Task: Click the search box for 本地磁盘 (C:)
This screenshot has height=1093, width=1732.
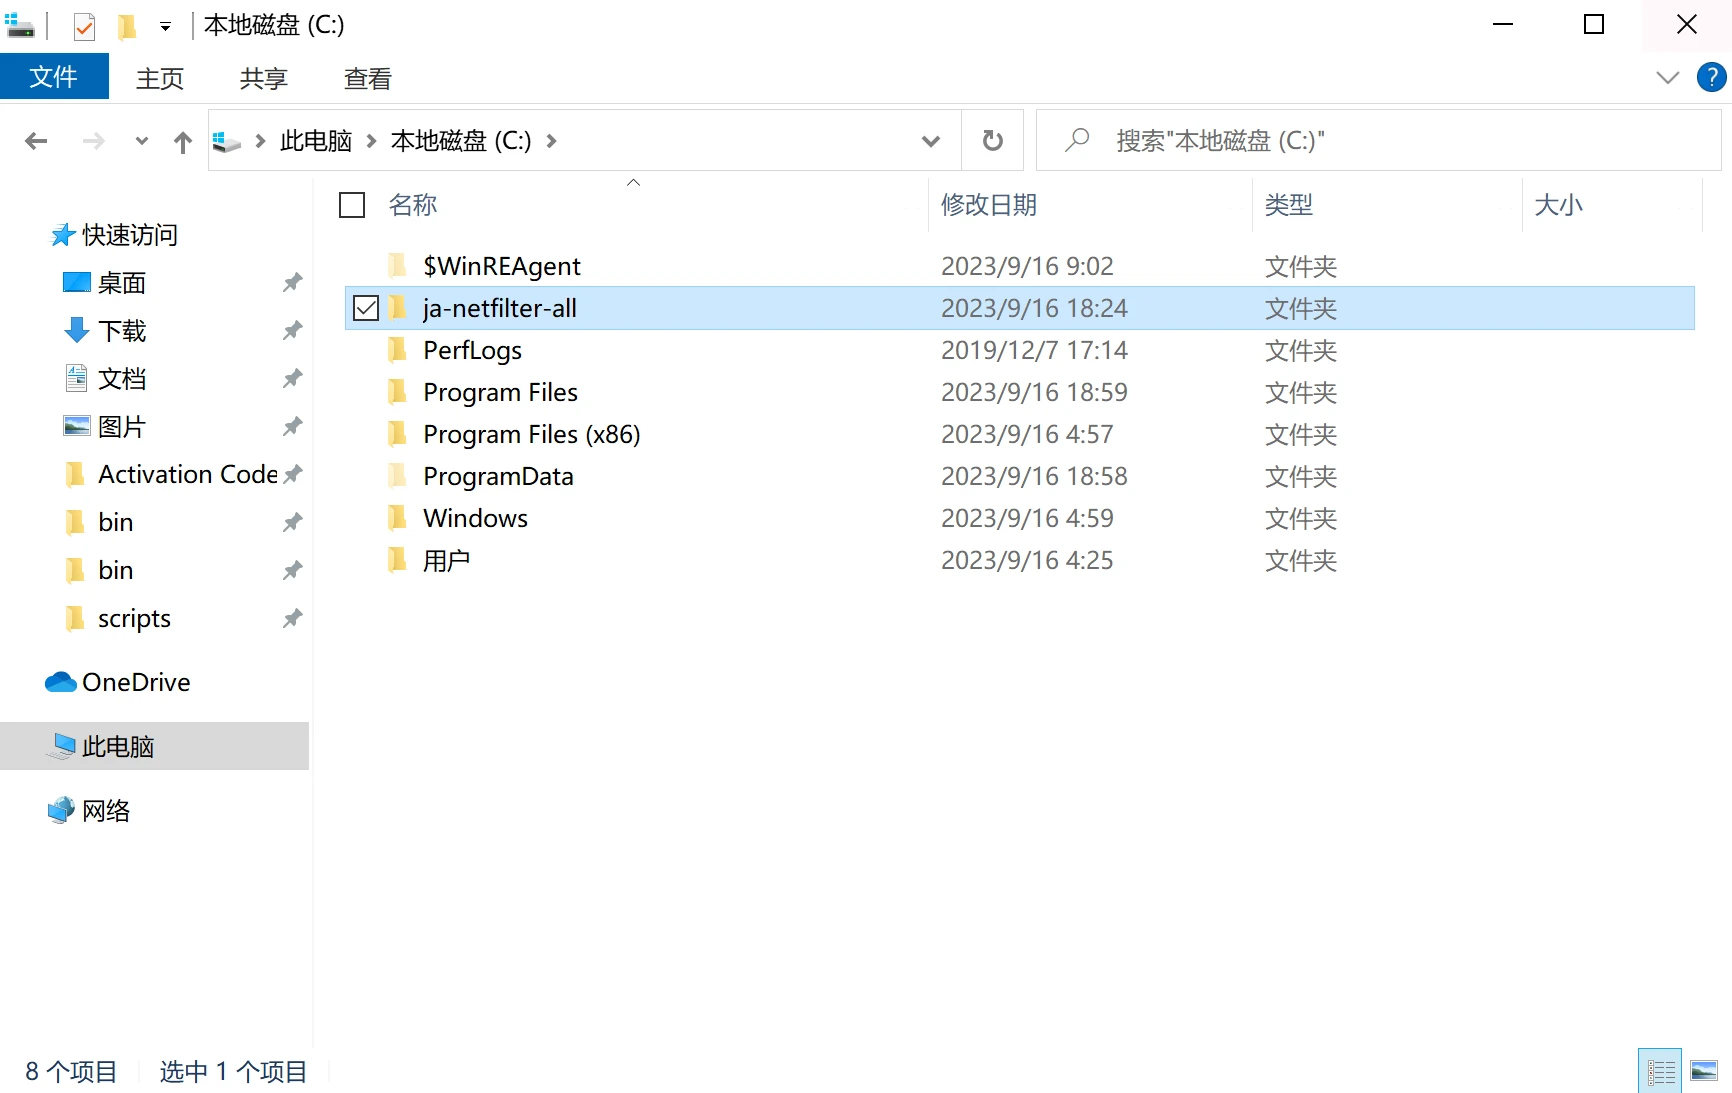Action: [1378, 141]
